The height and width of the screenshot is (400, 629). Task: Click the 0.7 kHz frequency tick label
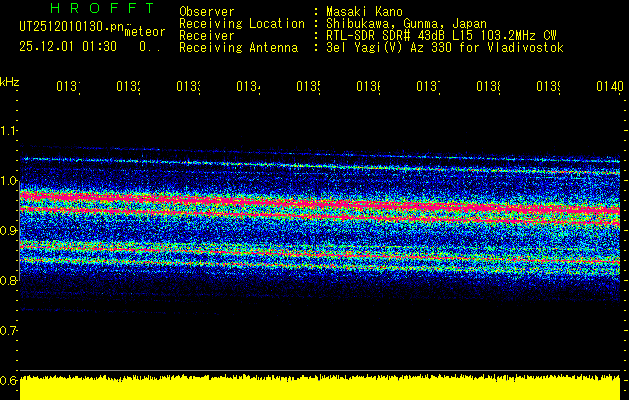point(9,330)
